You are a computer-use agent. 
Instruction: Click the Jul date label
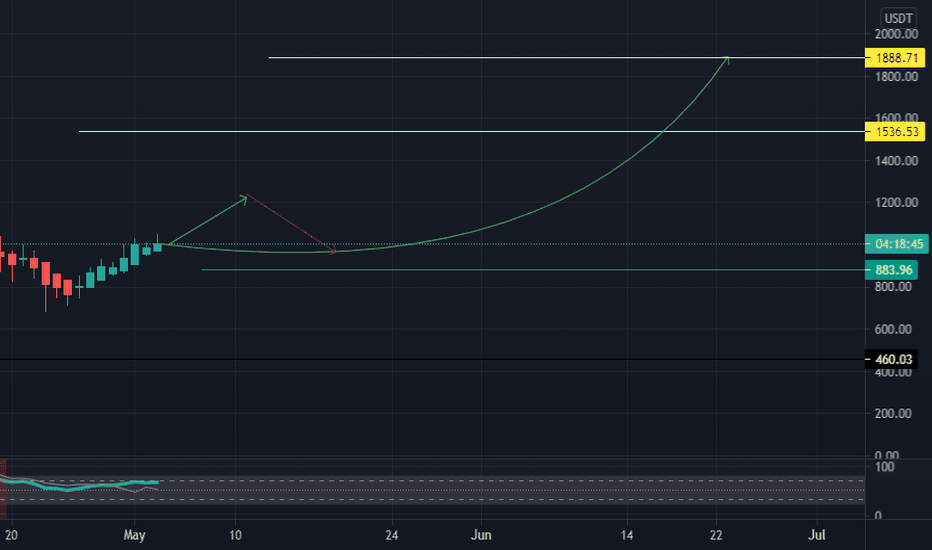coord(817,535)
